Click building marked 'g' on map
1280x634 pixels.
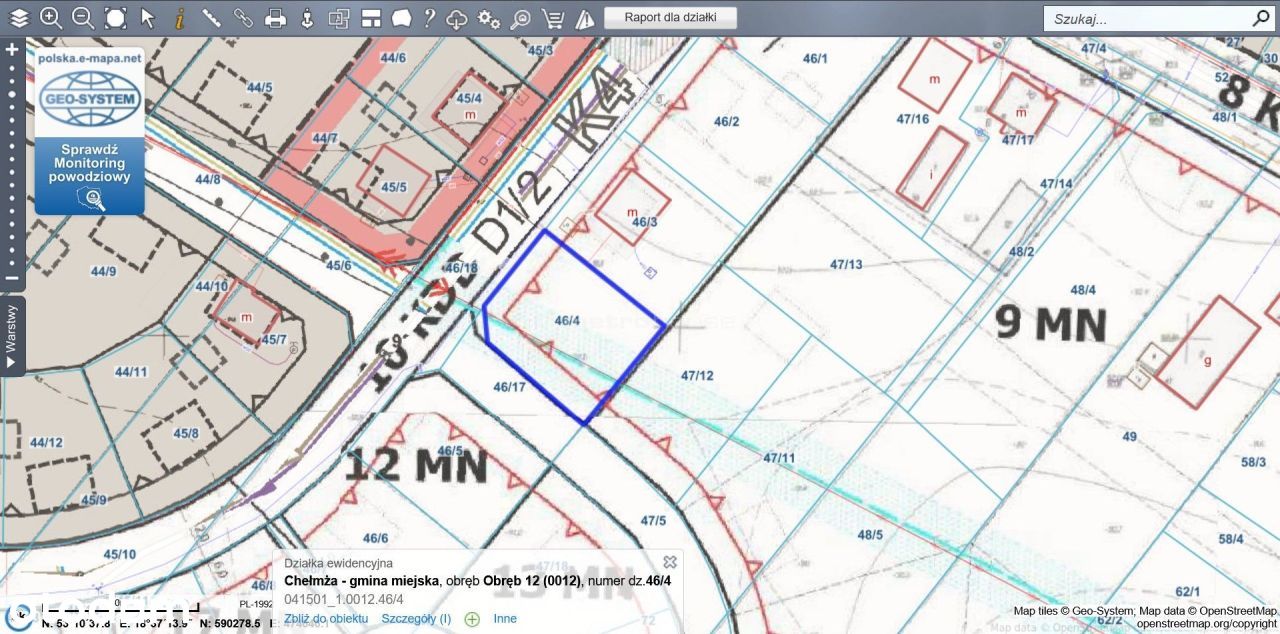coord(1209,352)
